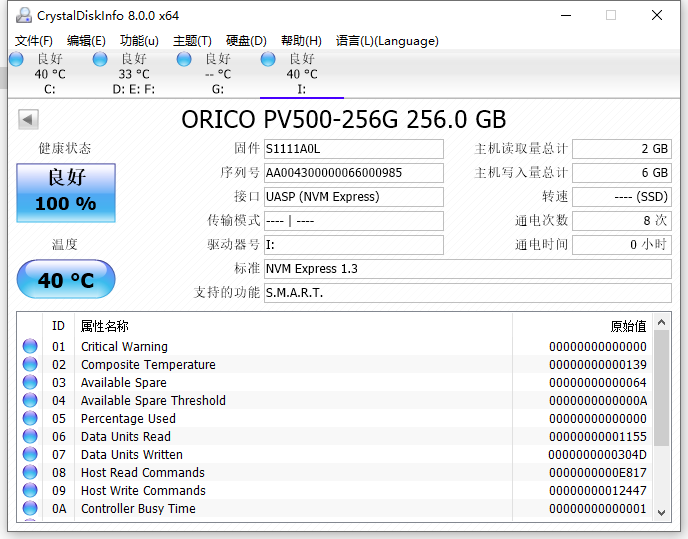Click status orb for Percentage Used row

click(x=30, y=418)
